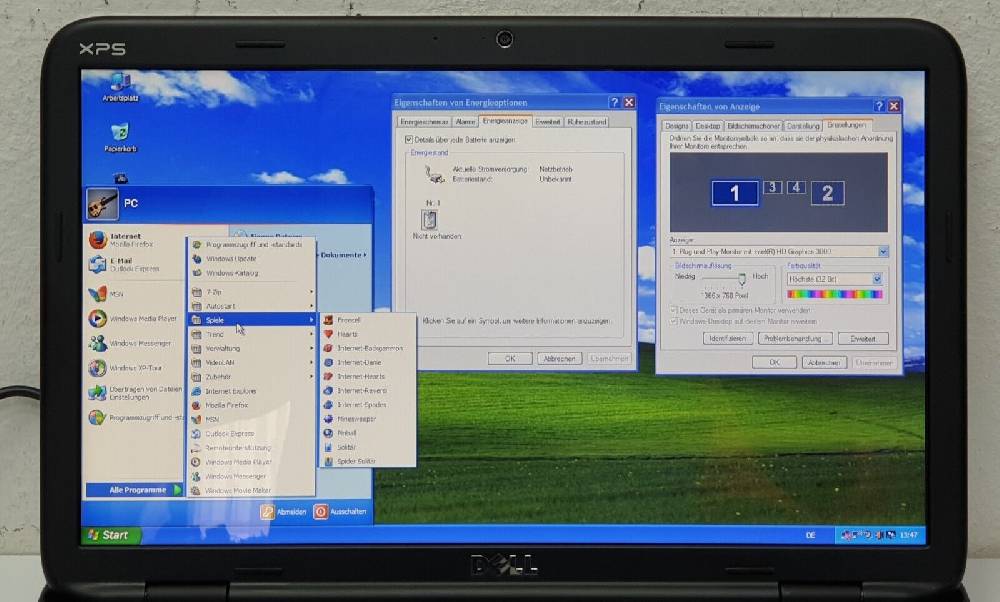
Task: Expand the 7-Zip program folder
Action: 252,292
